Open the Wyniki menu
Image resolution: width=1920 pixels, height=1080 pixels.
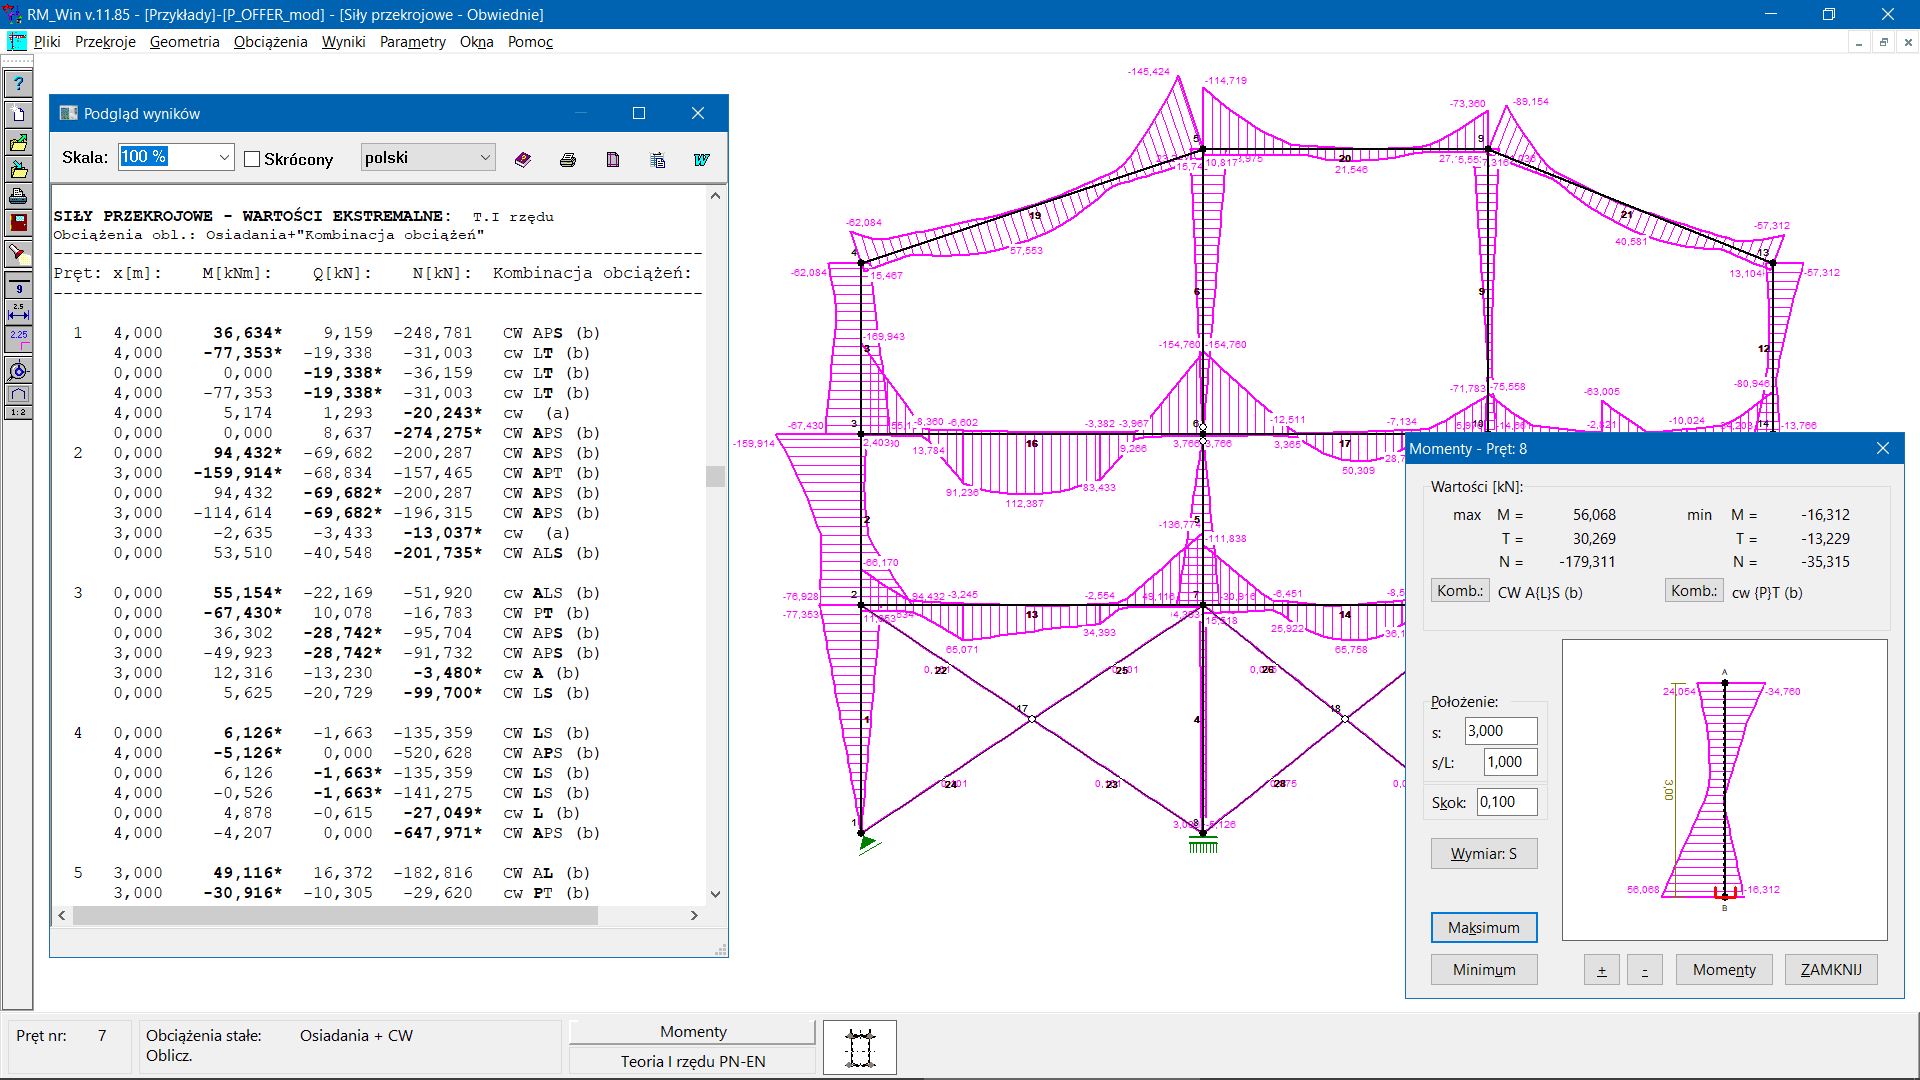344,42
